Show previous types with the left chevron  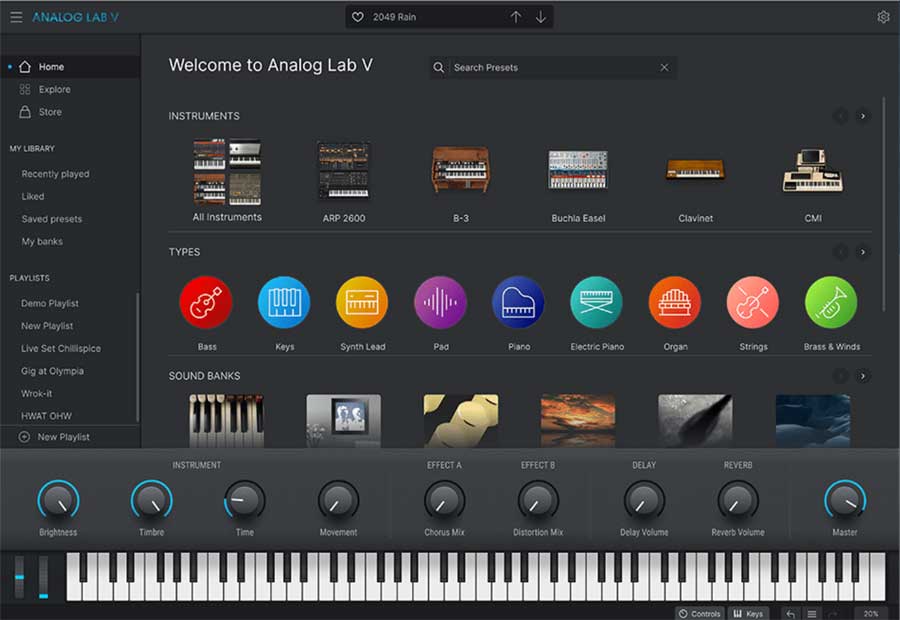click(x=840, y=252)
